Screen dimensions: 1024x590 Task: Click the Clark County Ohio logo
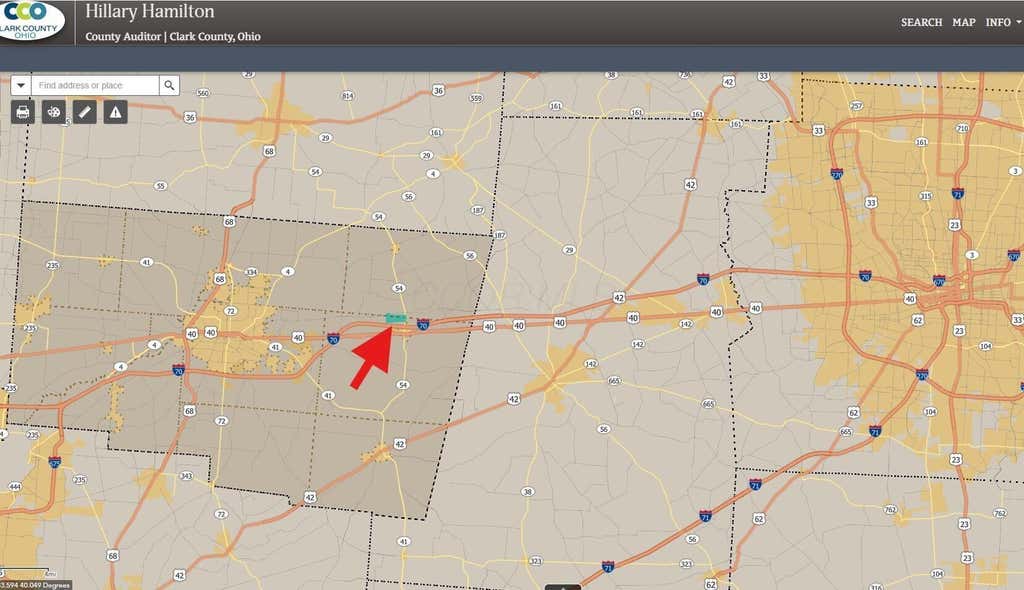pyautogui.click(x=29, y=20)
